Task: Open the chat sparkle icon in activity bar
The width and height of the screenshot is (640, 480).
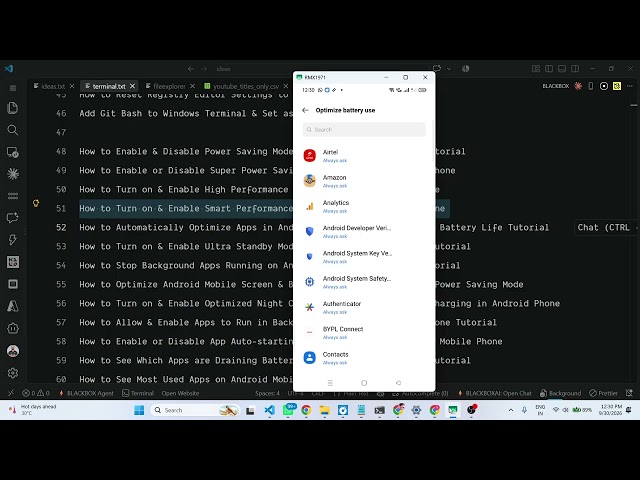Action: (13, 218)
